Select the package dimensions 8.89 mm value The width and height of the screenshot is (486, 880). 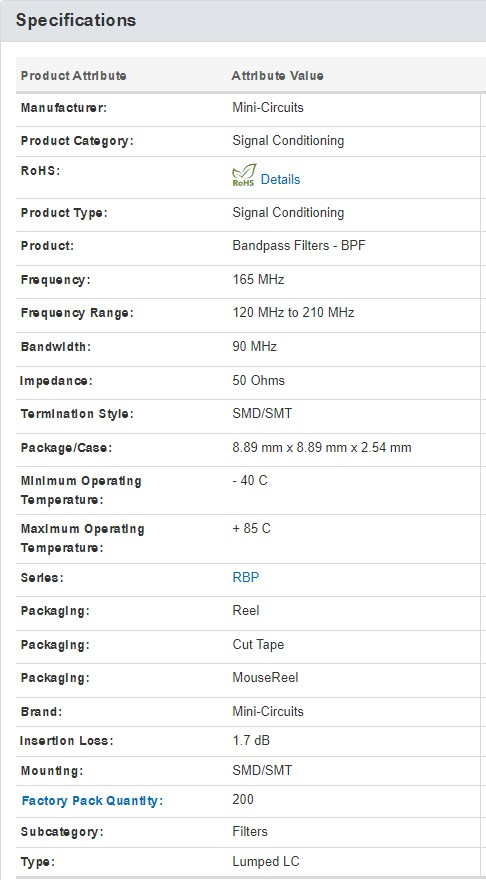(322, 448)
